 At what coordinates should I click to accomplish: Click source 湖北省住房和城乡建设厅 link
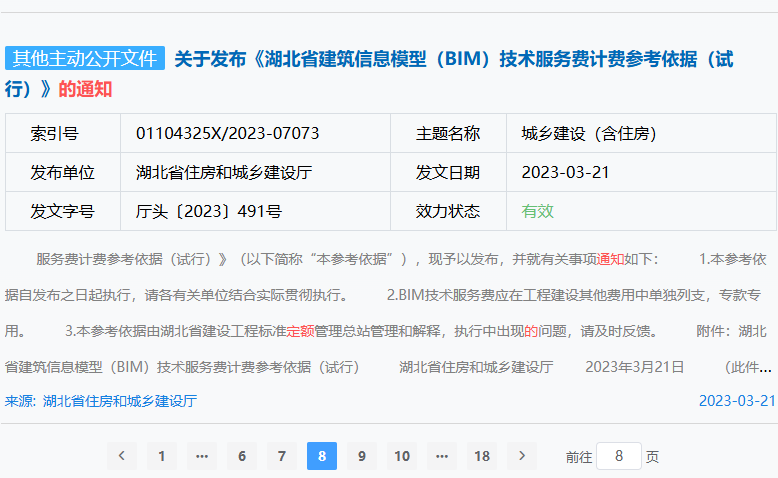click(120, 401)
